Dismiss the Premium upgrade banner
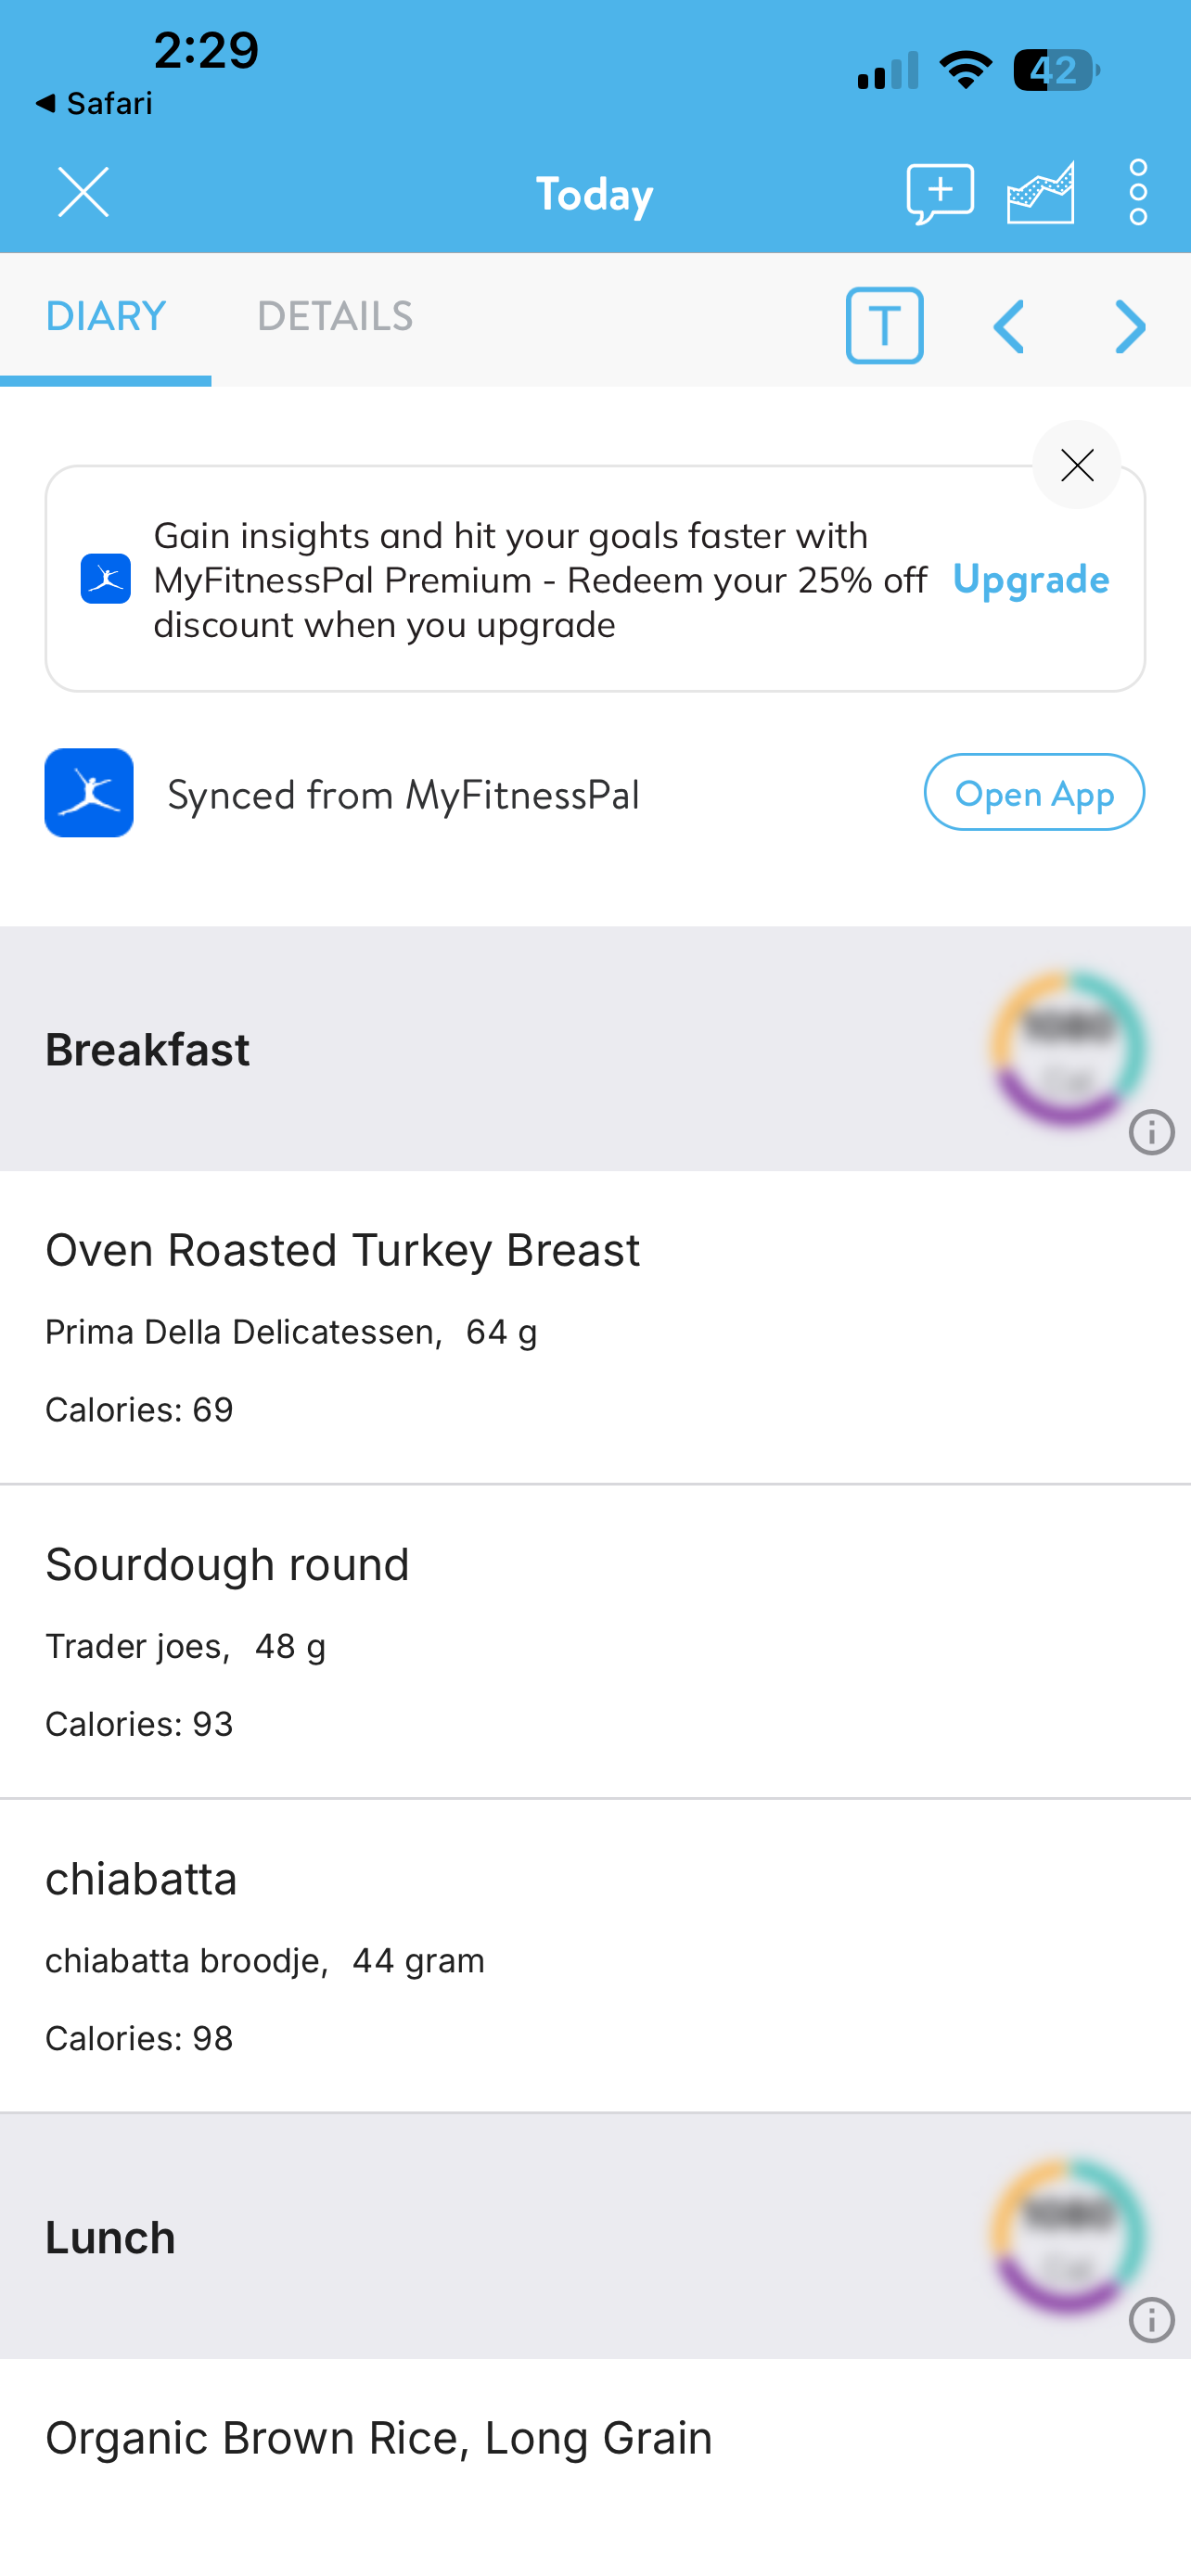The height and width of the screenshot is (2576, 1191). click(1077, 465)
